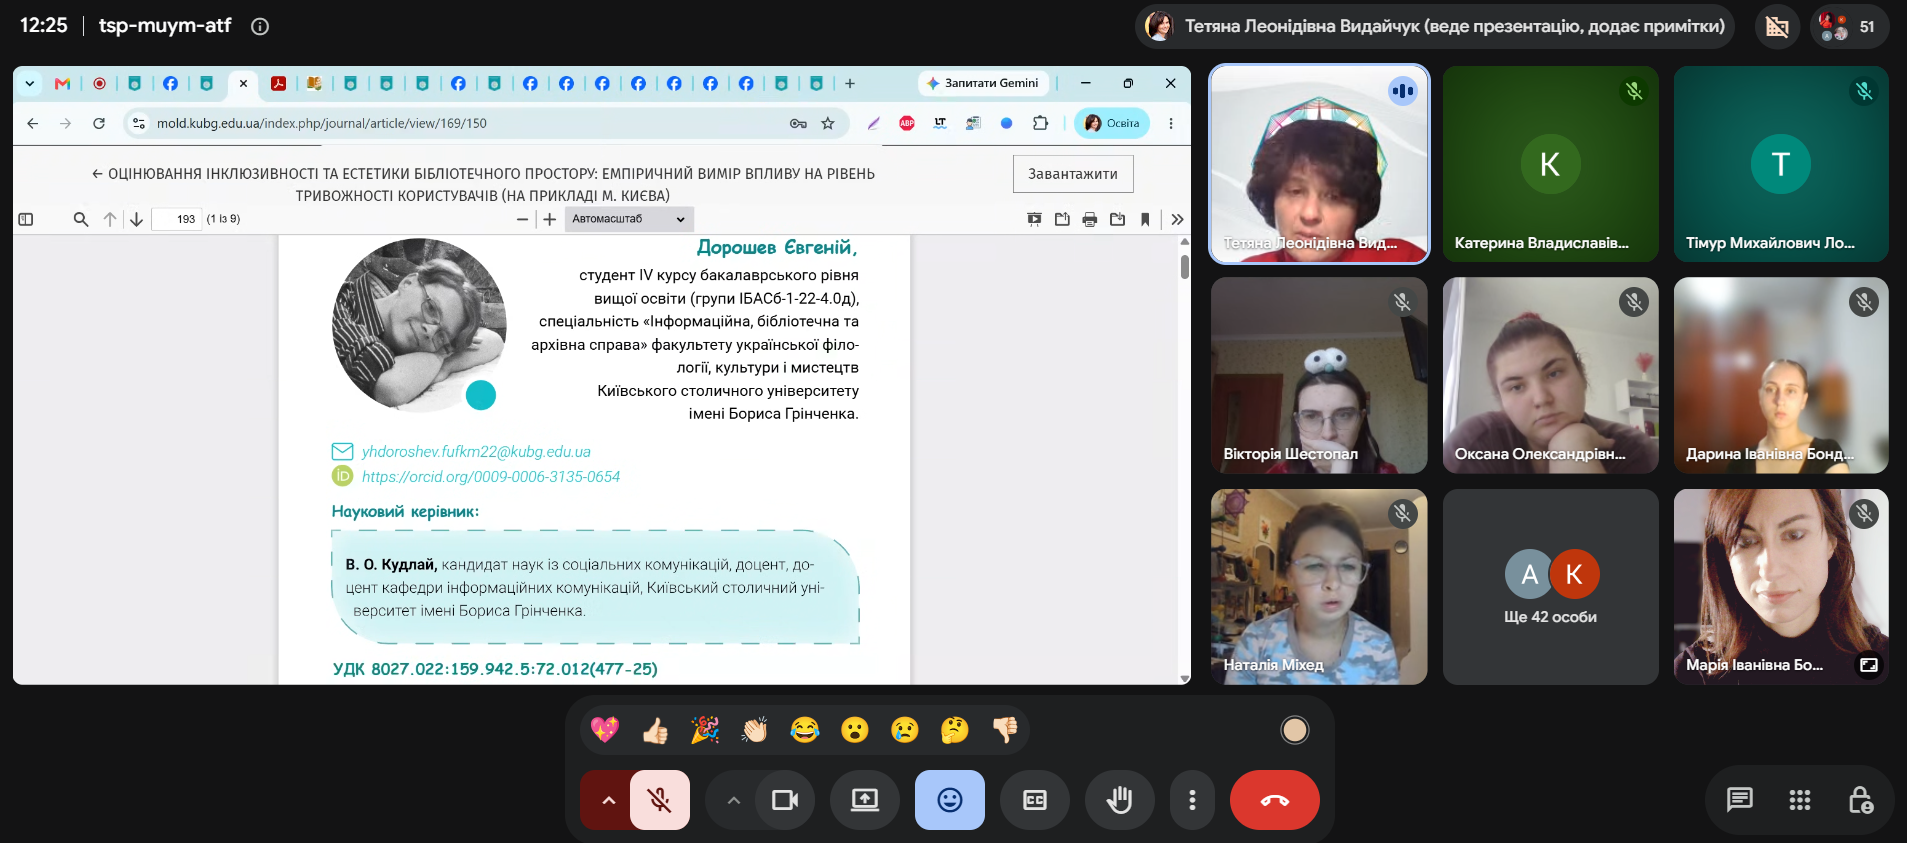
Task: Click the PDF search magnifier icon
Action: pos(81,219)
